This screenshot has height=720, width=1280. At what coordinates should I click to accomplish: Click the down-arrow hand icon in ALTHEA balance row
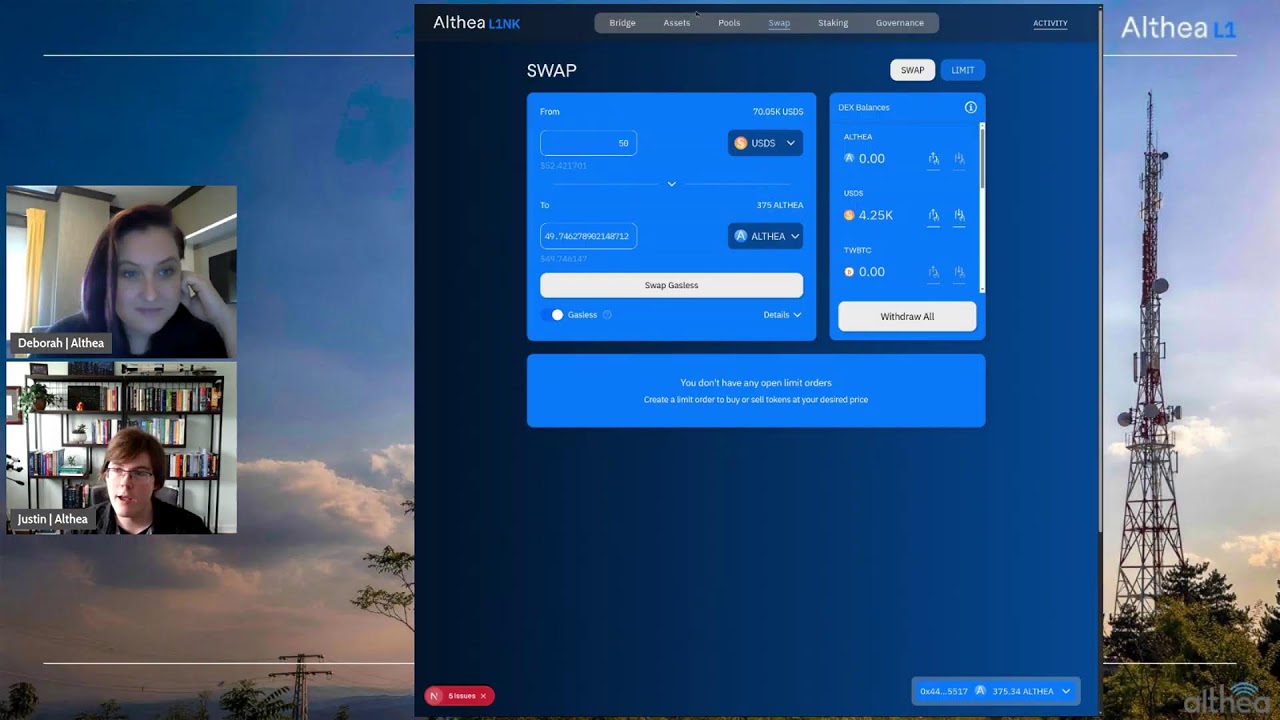pyautogui.click(x=959, y=158)
